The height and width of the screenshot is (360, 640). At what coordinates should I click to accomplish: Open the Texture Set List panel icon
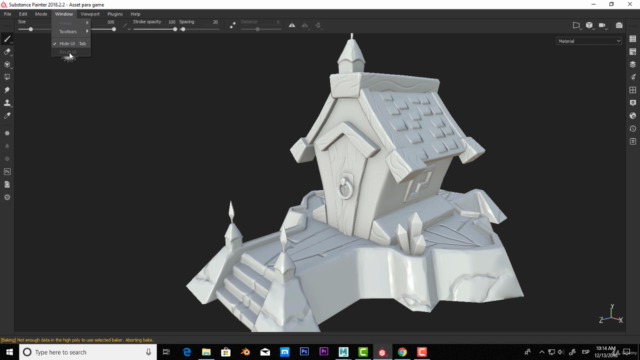(633, 39)
